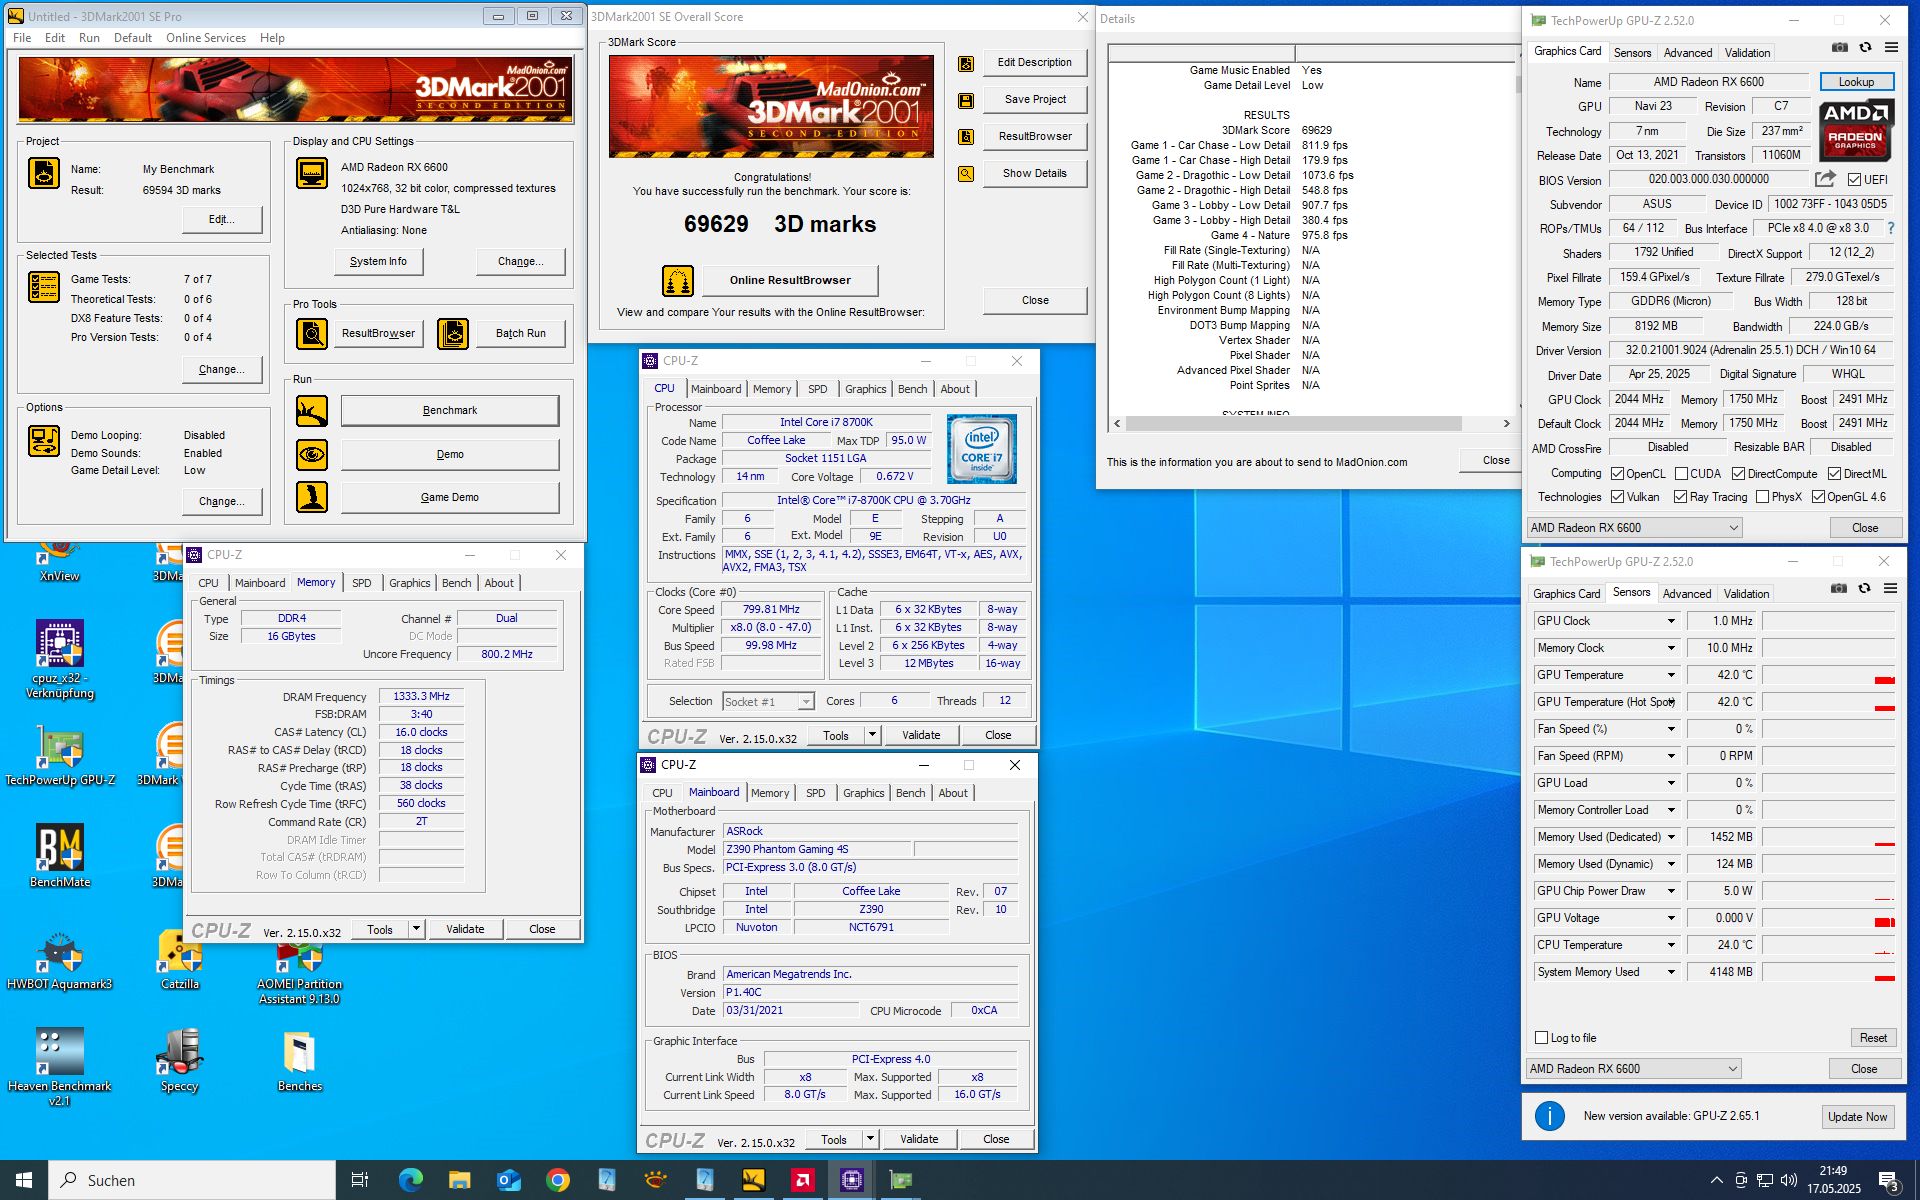Toggle the DirectML checkbox in GPU-Z
The image size is (1920, 1200).
[x=1834, y=474]
